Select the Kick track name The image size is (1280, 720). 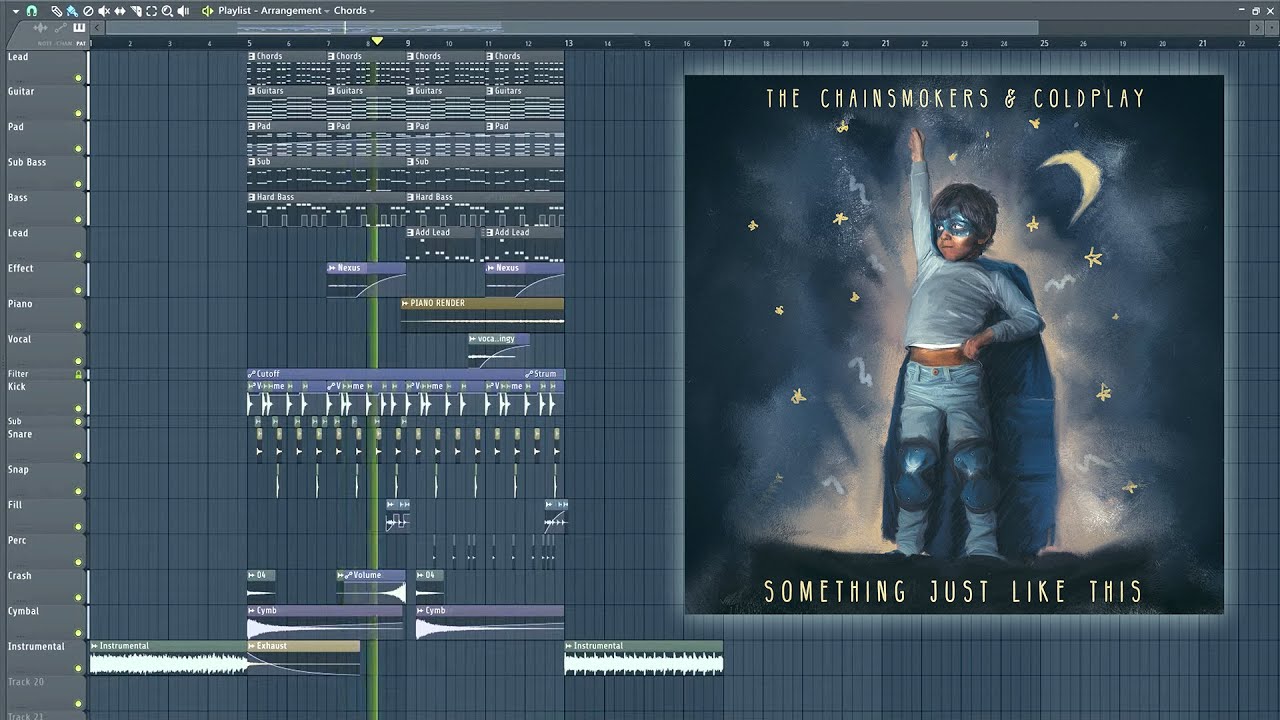pos(17,387)
